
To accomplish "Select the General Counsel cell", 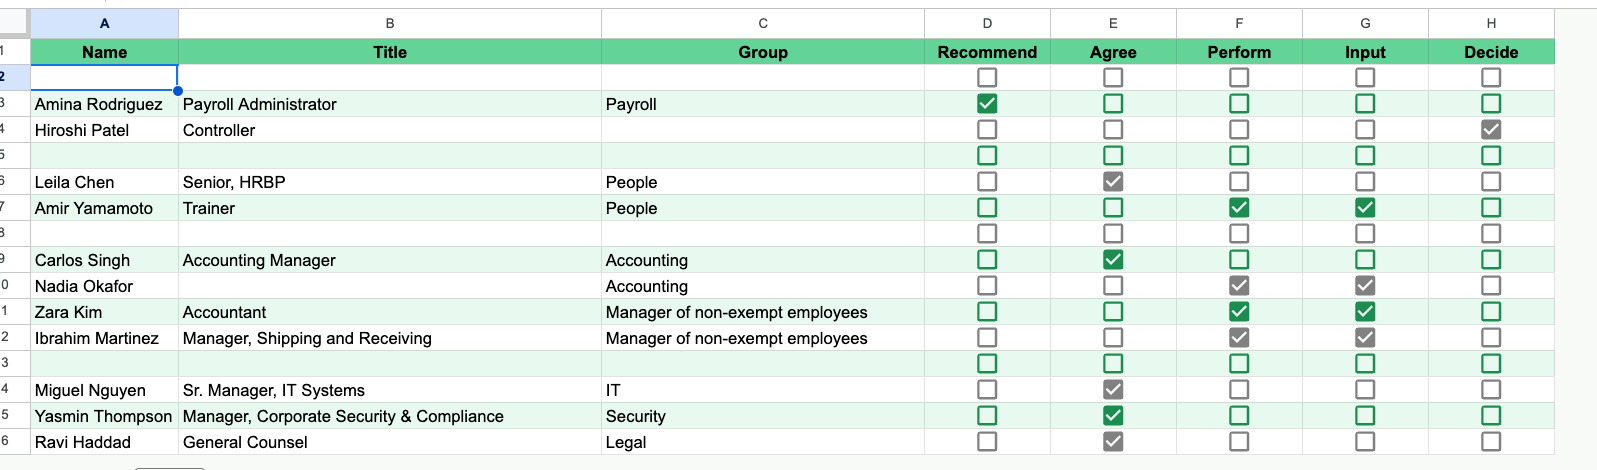I will tap(389, 442).
